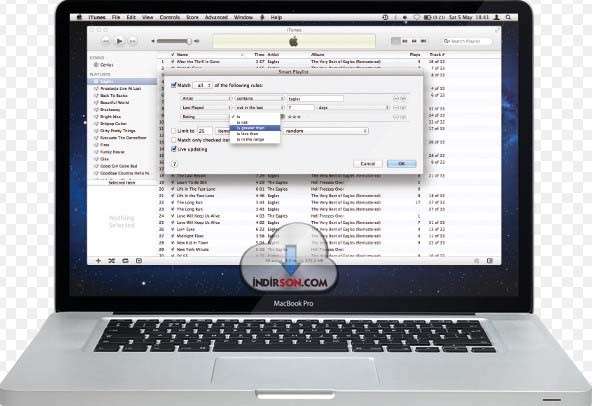Open the 'random' selection popup
Screen dimensions: 592x406
click(326, 131)
